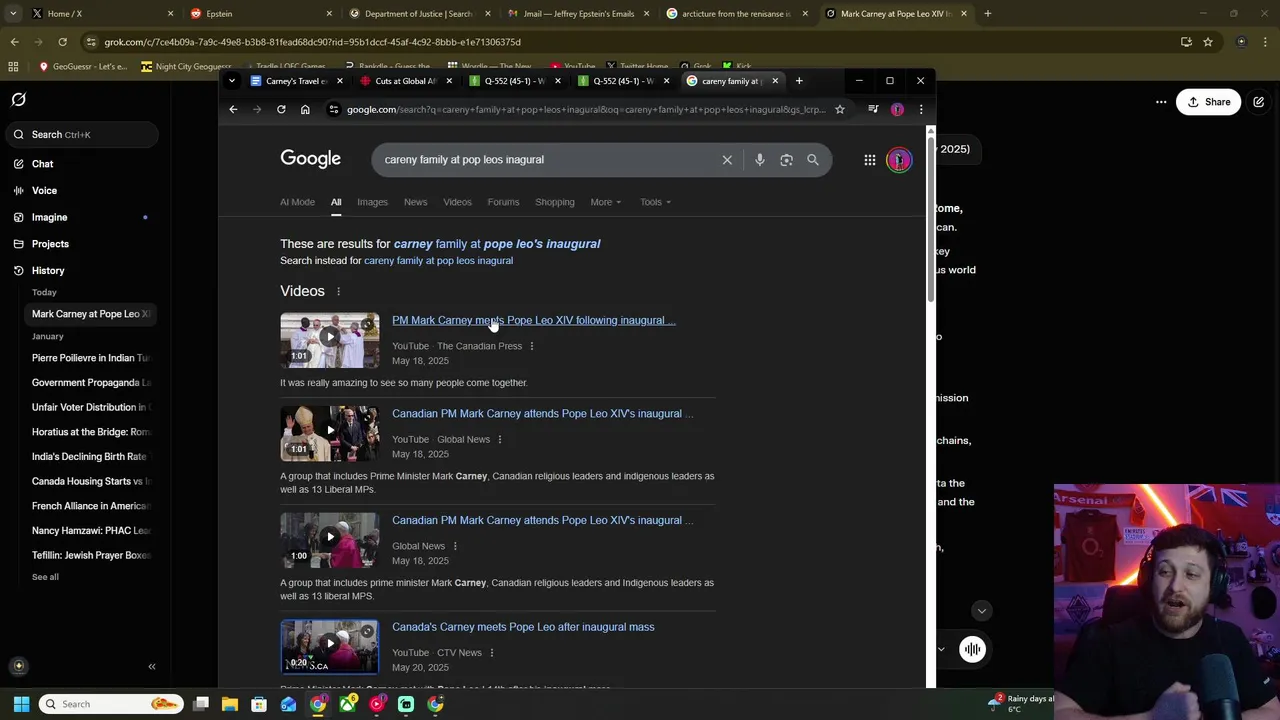The width and height of the screenshot is (1280, 720).
Task: Go back in front Chrome window
Action: [x=233, y=109]
